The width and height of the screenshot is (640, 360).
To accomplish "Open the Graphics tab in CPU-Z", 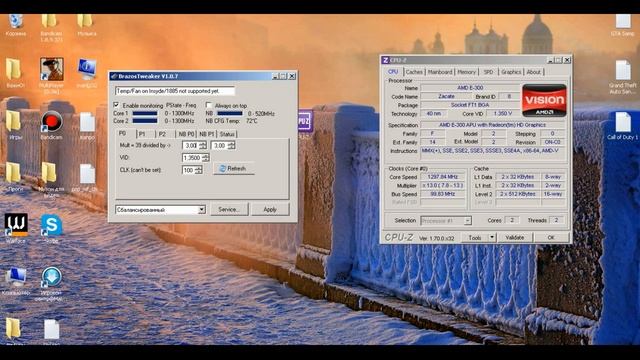I will point(511,72).
